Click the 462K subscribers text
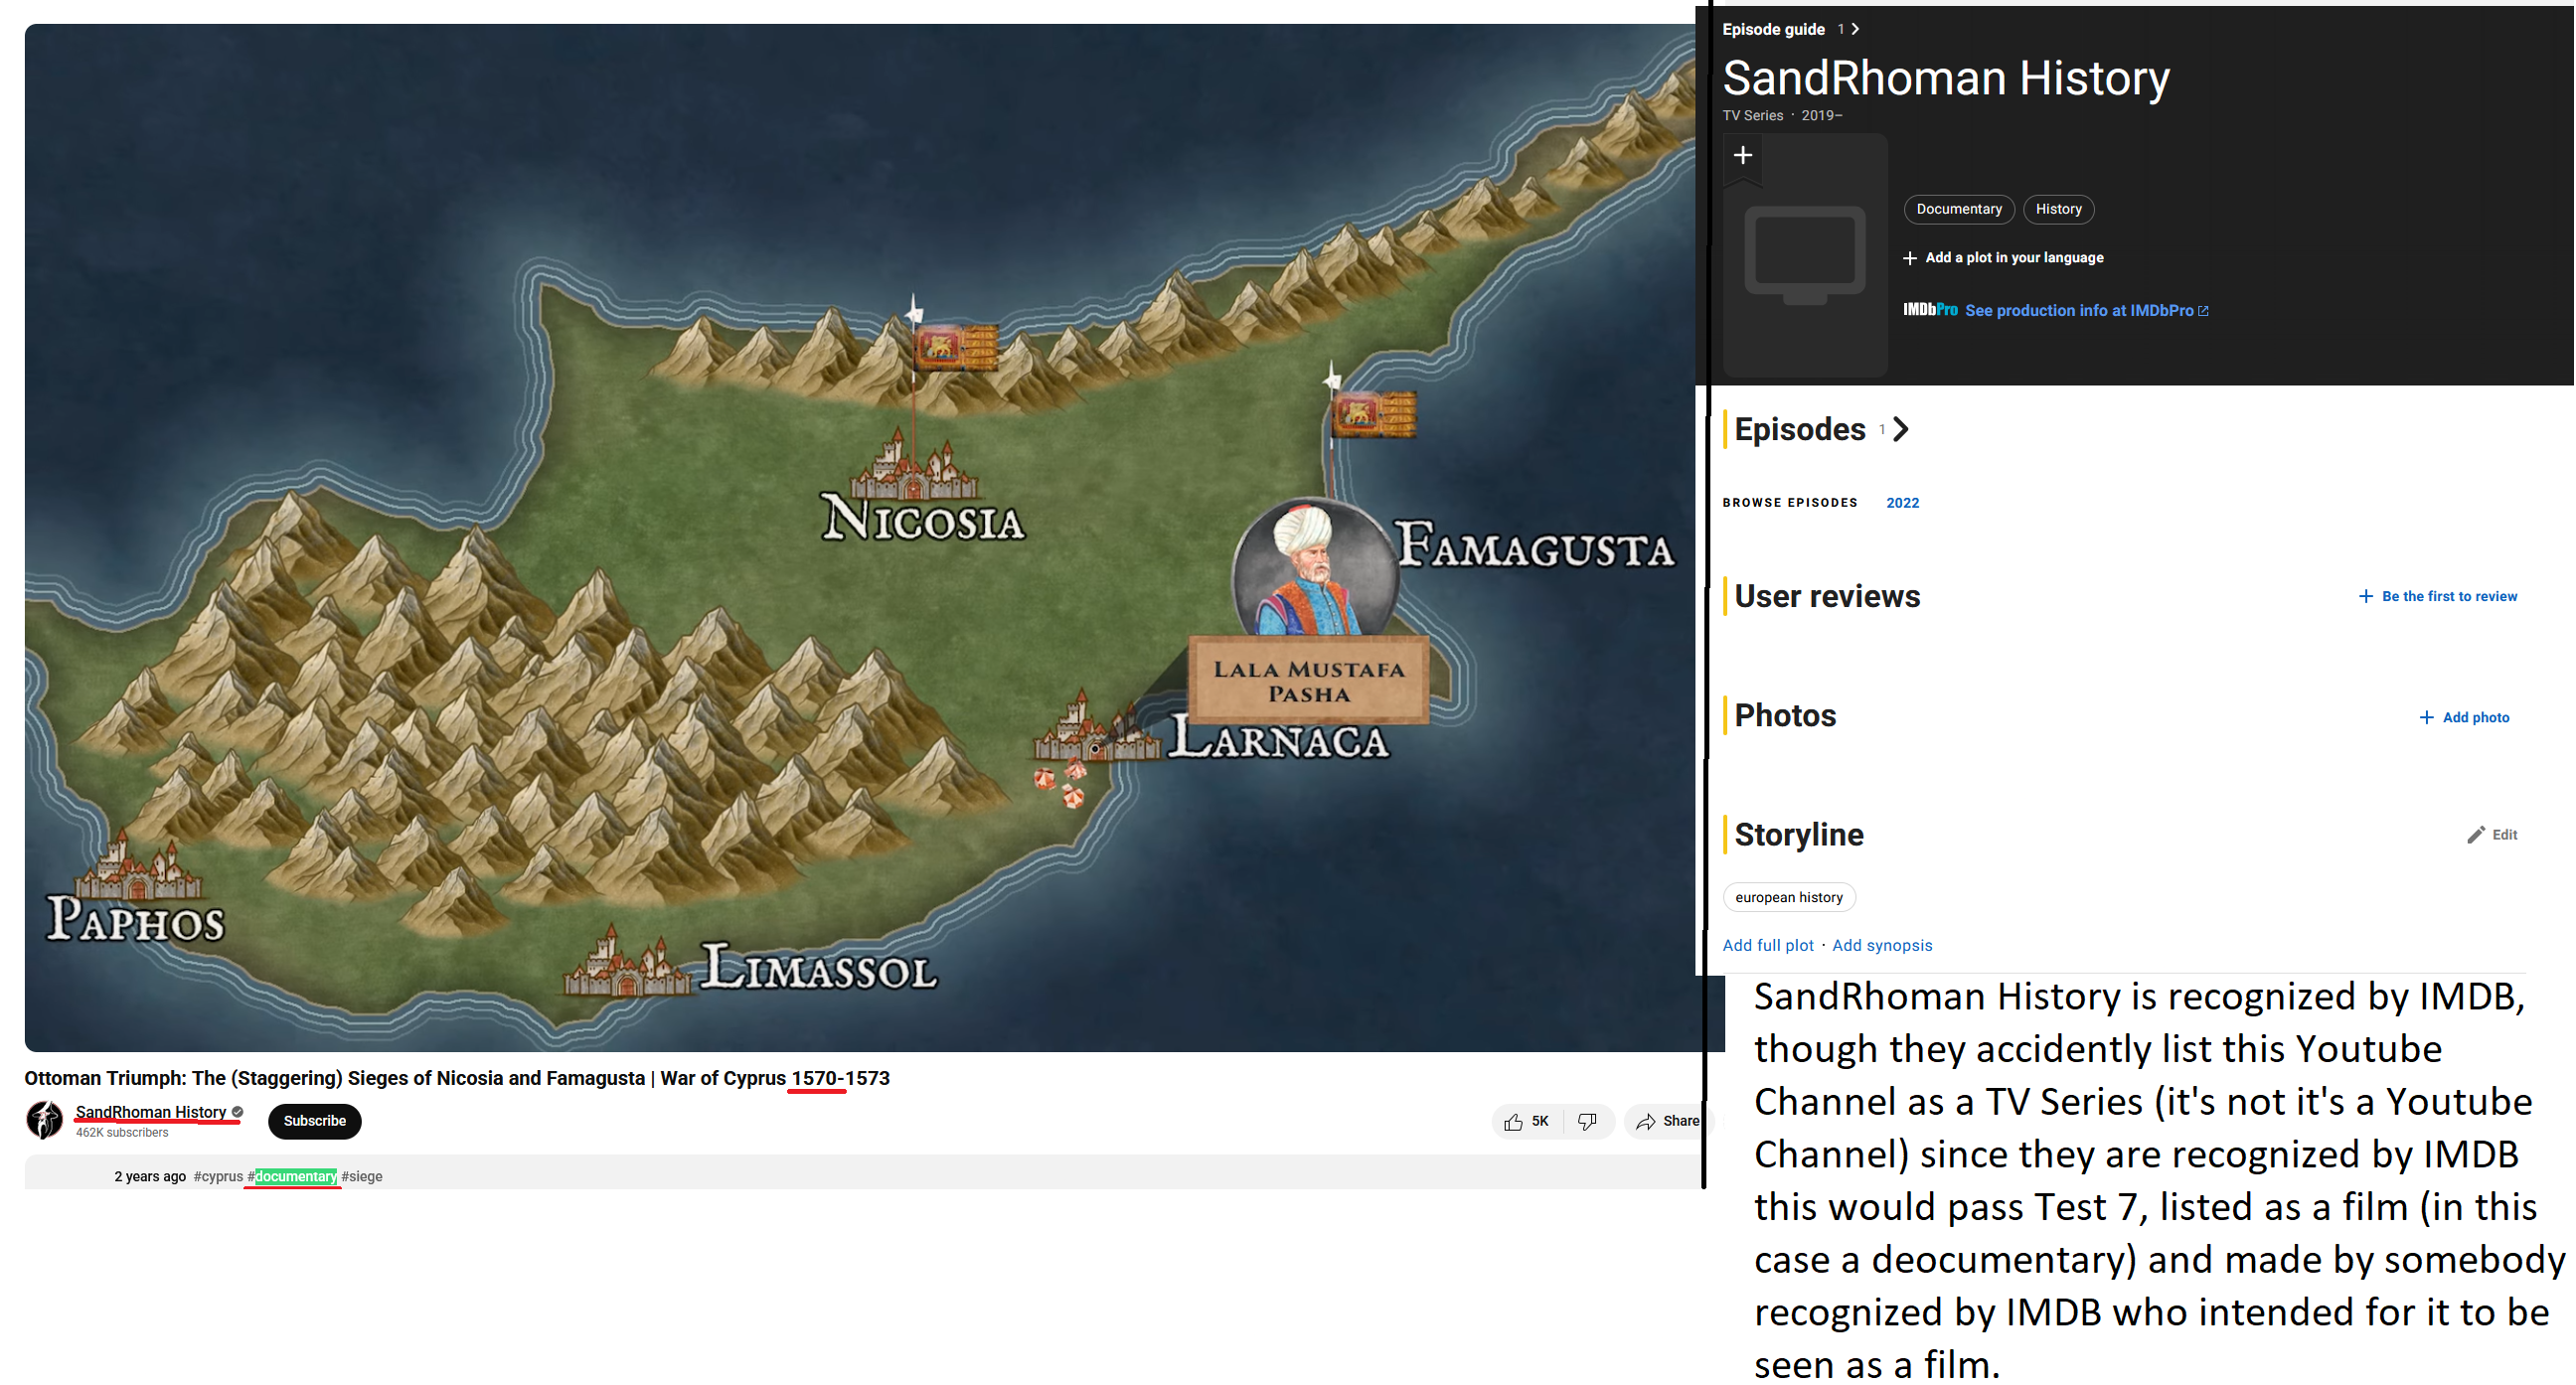The image size is (2576, 1385). click(122, 1133)
